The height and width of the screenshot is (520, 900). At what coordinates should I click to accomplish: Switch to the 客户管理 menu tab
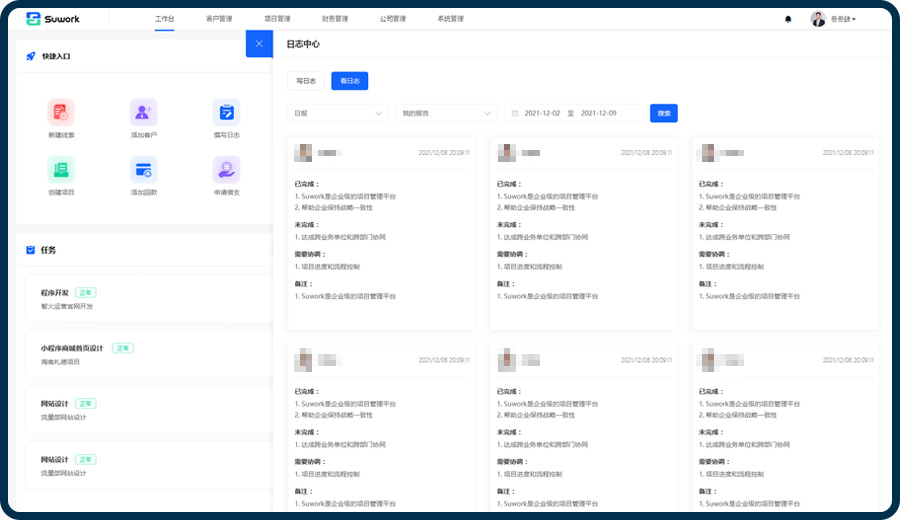click(x=218, y=19)
